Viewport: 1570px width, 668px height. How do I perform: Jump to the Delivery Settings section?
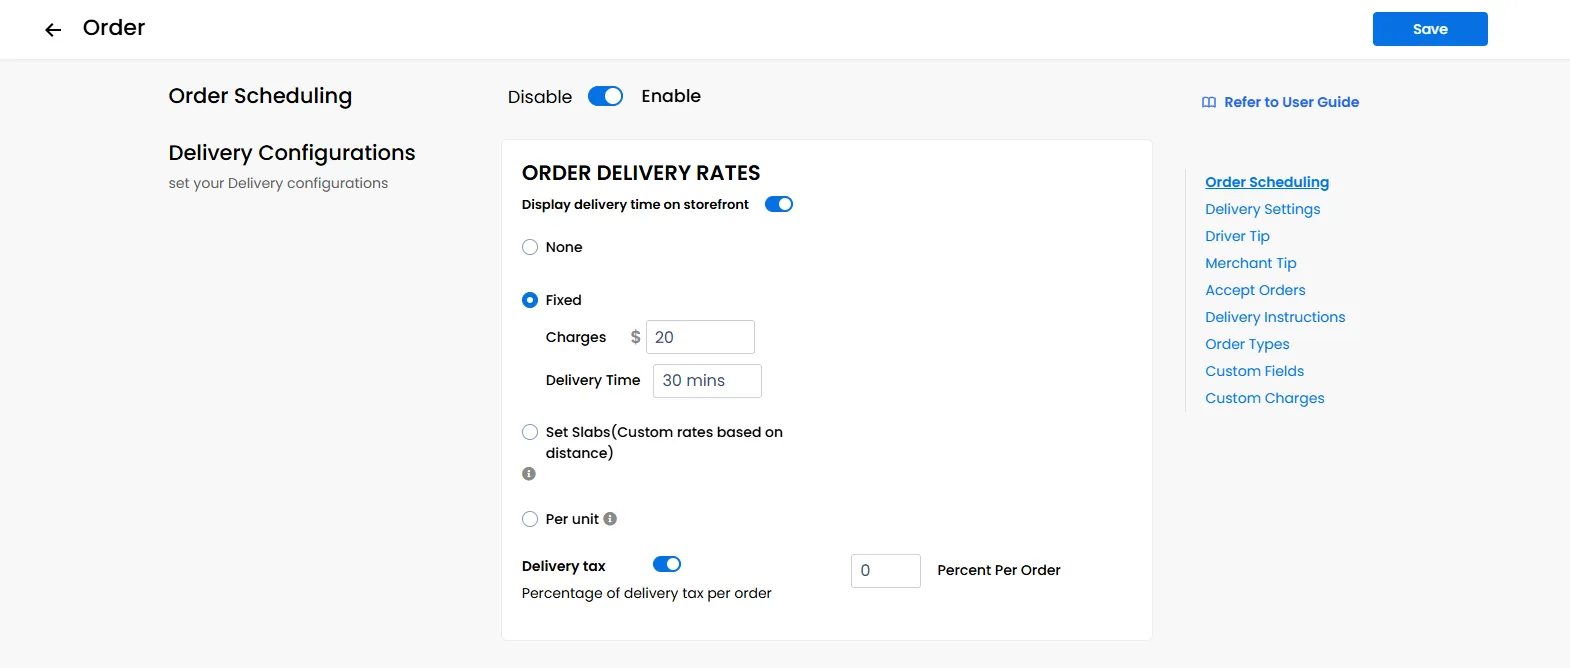[x=1262, y=209]
